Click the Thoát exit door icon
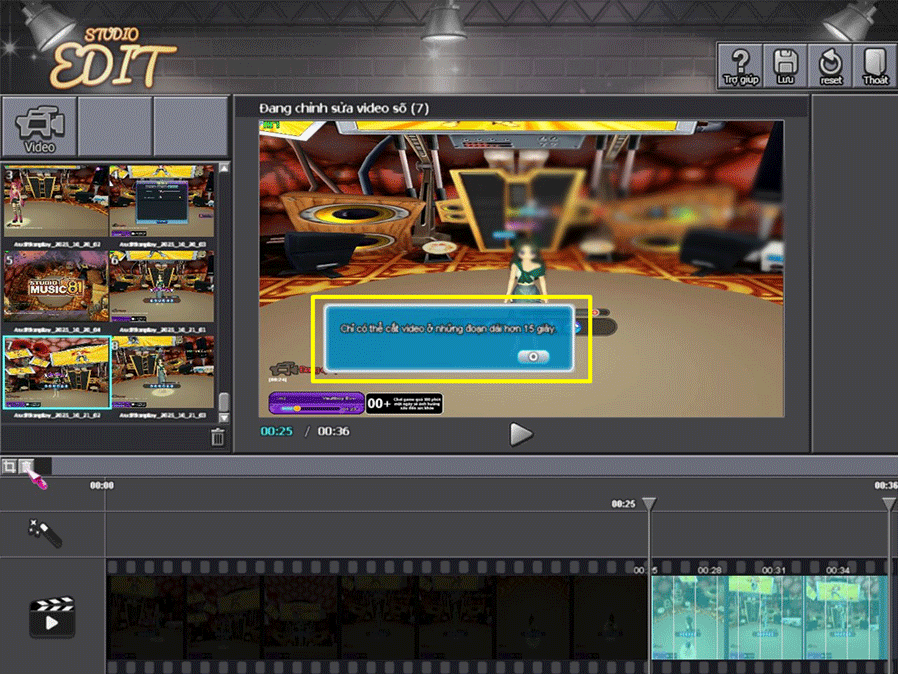Image resolution: width=898 pixels, height=674 pixels. pos(875,66)
